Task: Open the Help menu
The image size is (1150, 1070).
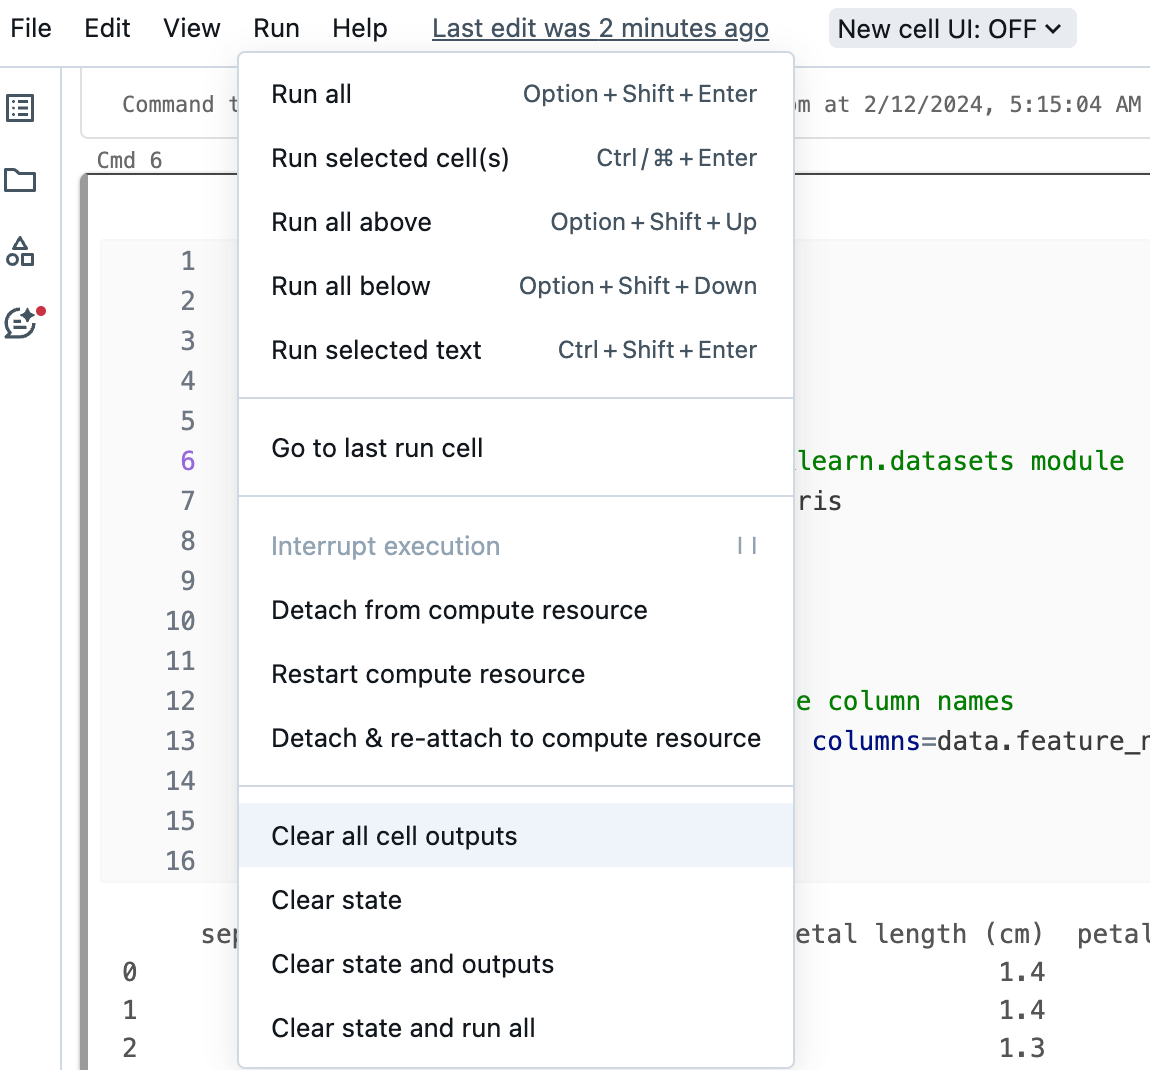Action: pyautogui.click(x=360, y=28)
